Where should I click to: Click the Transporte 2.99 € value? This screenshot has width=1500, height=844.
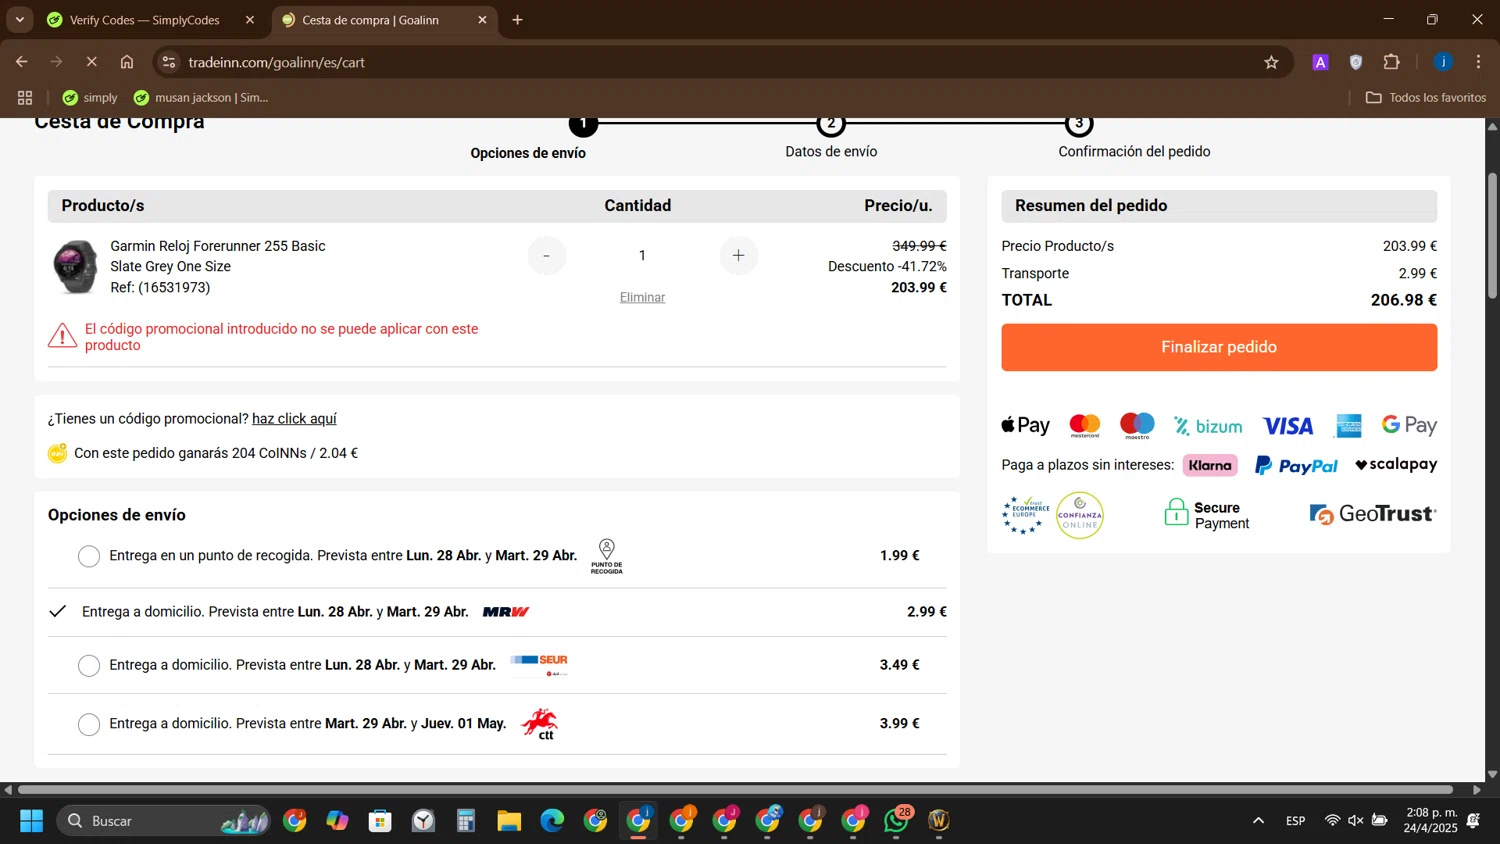pos(1417,273)
